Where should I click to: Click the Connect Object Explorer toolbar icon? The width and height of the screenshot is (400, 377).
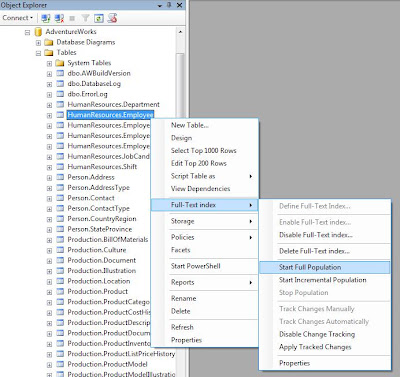tap(46, 18)
